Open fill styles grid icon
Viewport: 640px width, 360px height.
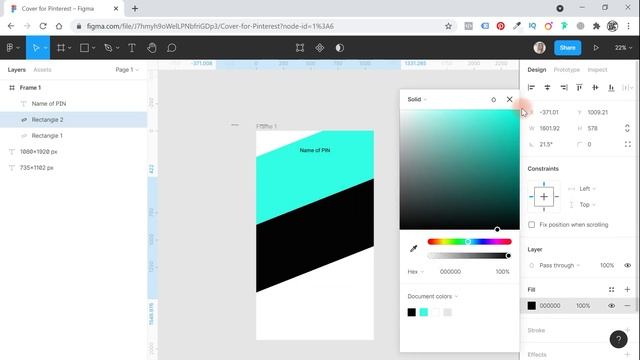tap(611, 289)
